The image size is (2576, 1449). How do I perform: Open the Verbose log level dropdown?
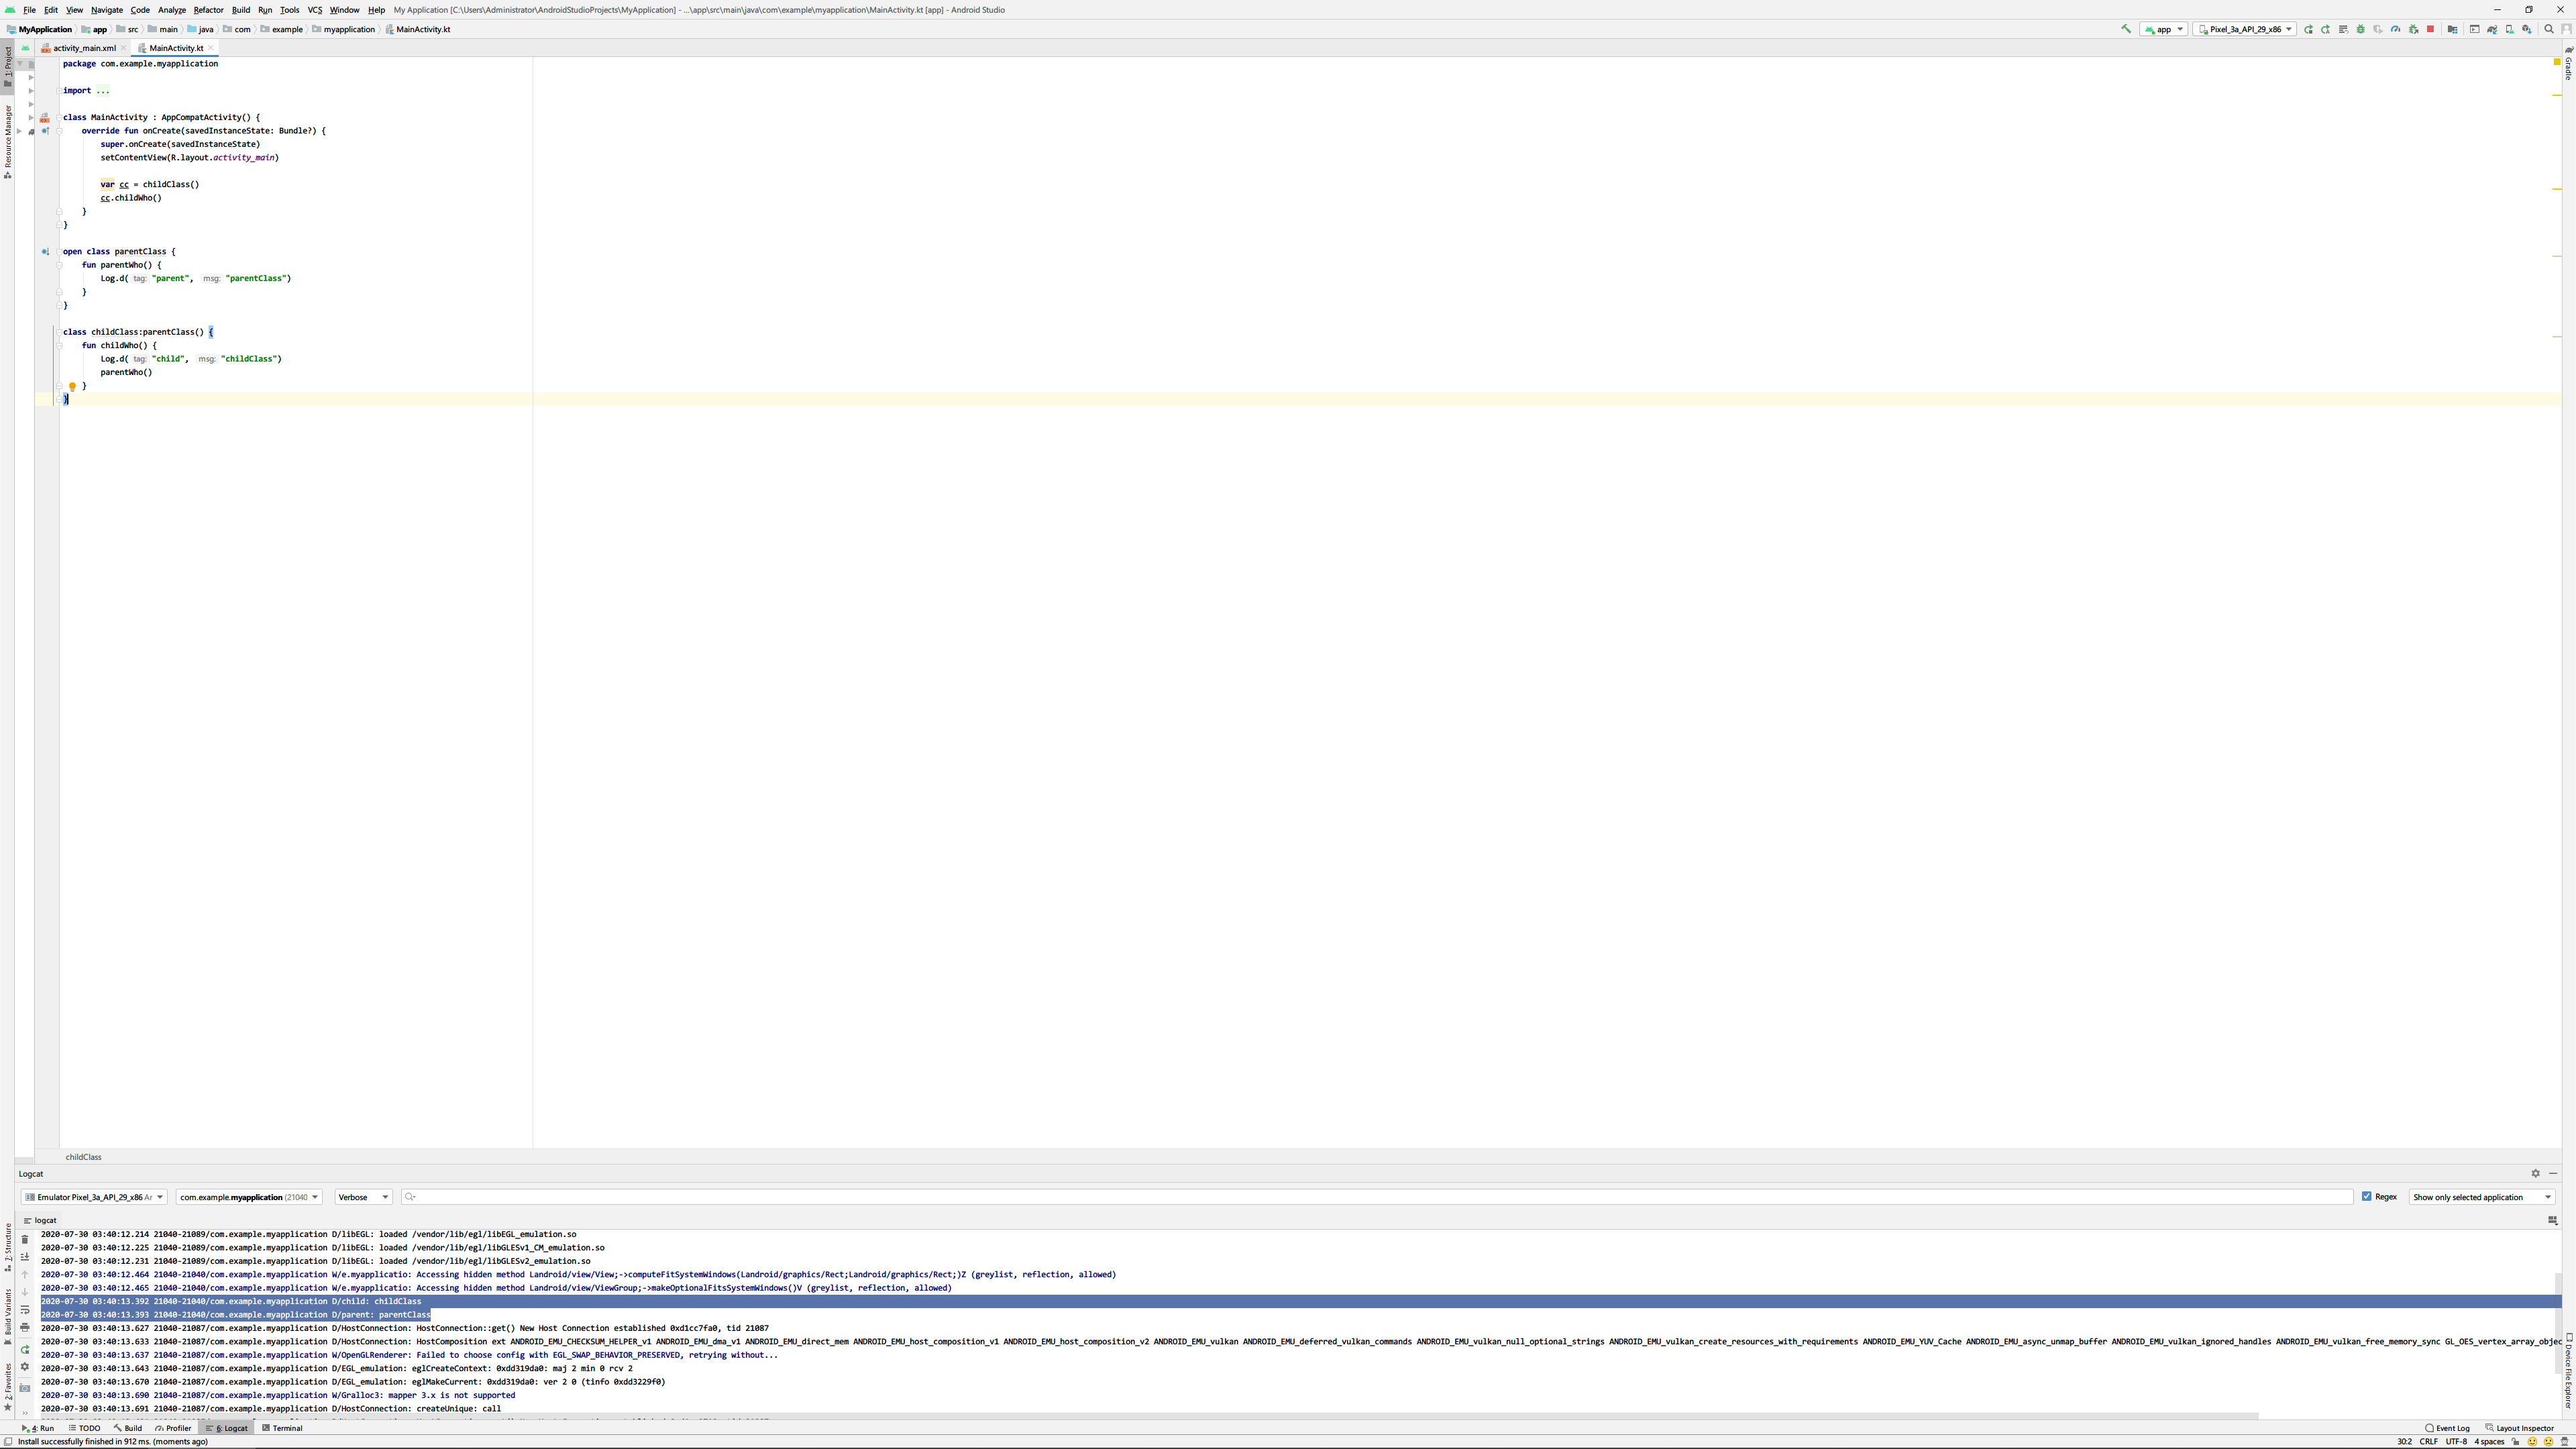(x=363, y=1197)
